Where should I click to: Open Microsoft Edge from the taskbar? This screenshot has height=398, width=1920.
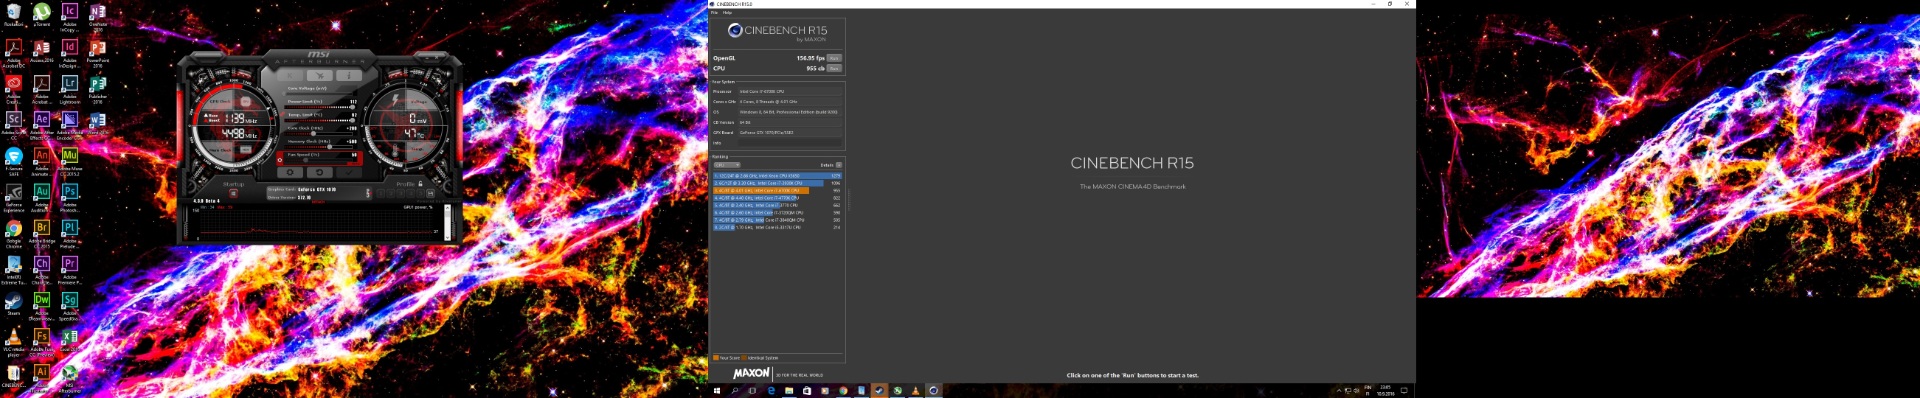click(x=771, y=391)
